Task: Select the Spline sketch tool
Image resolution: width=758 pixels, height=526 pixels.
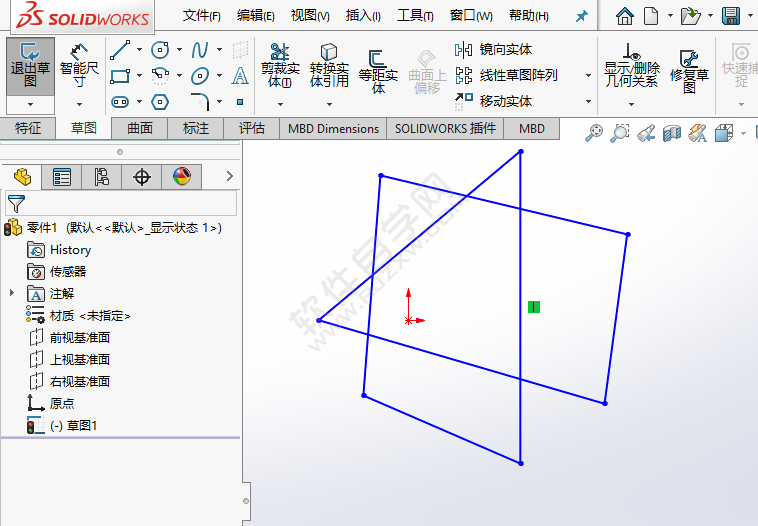Action: (x=200, y=50)
